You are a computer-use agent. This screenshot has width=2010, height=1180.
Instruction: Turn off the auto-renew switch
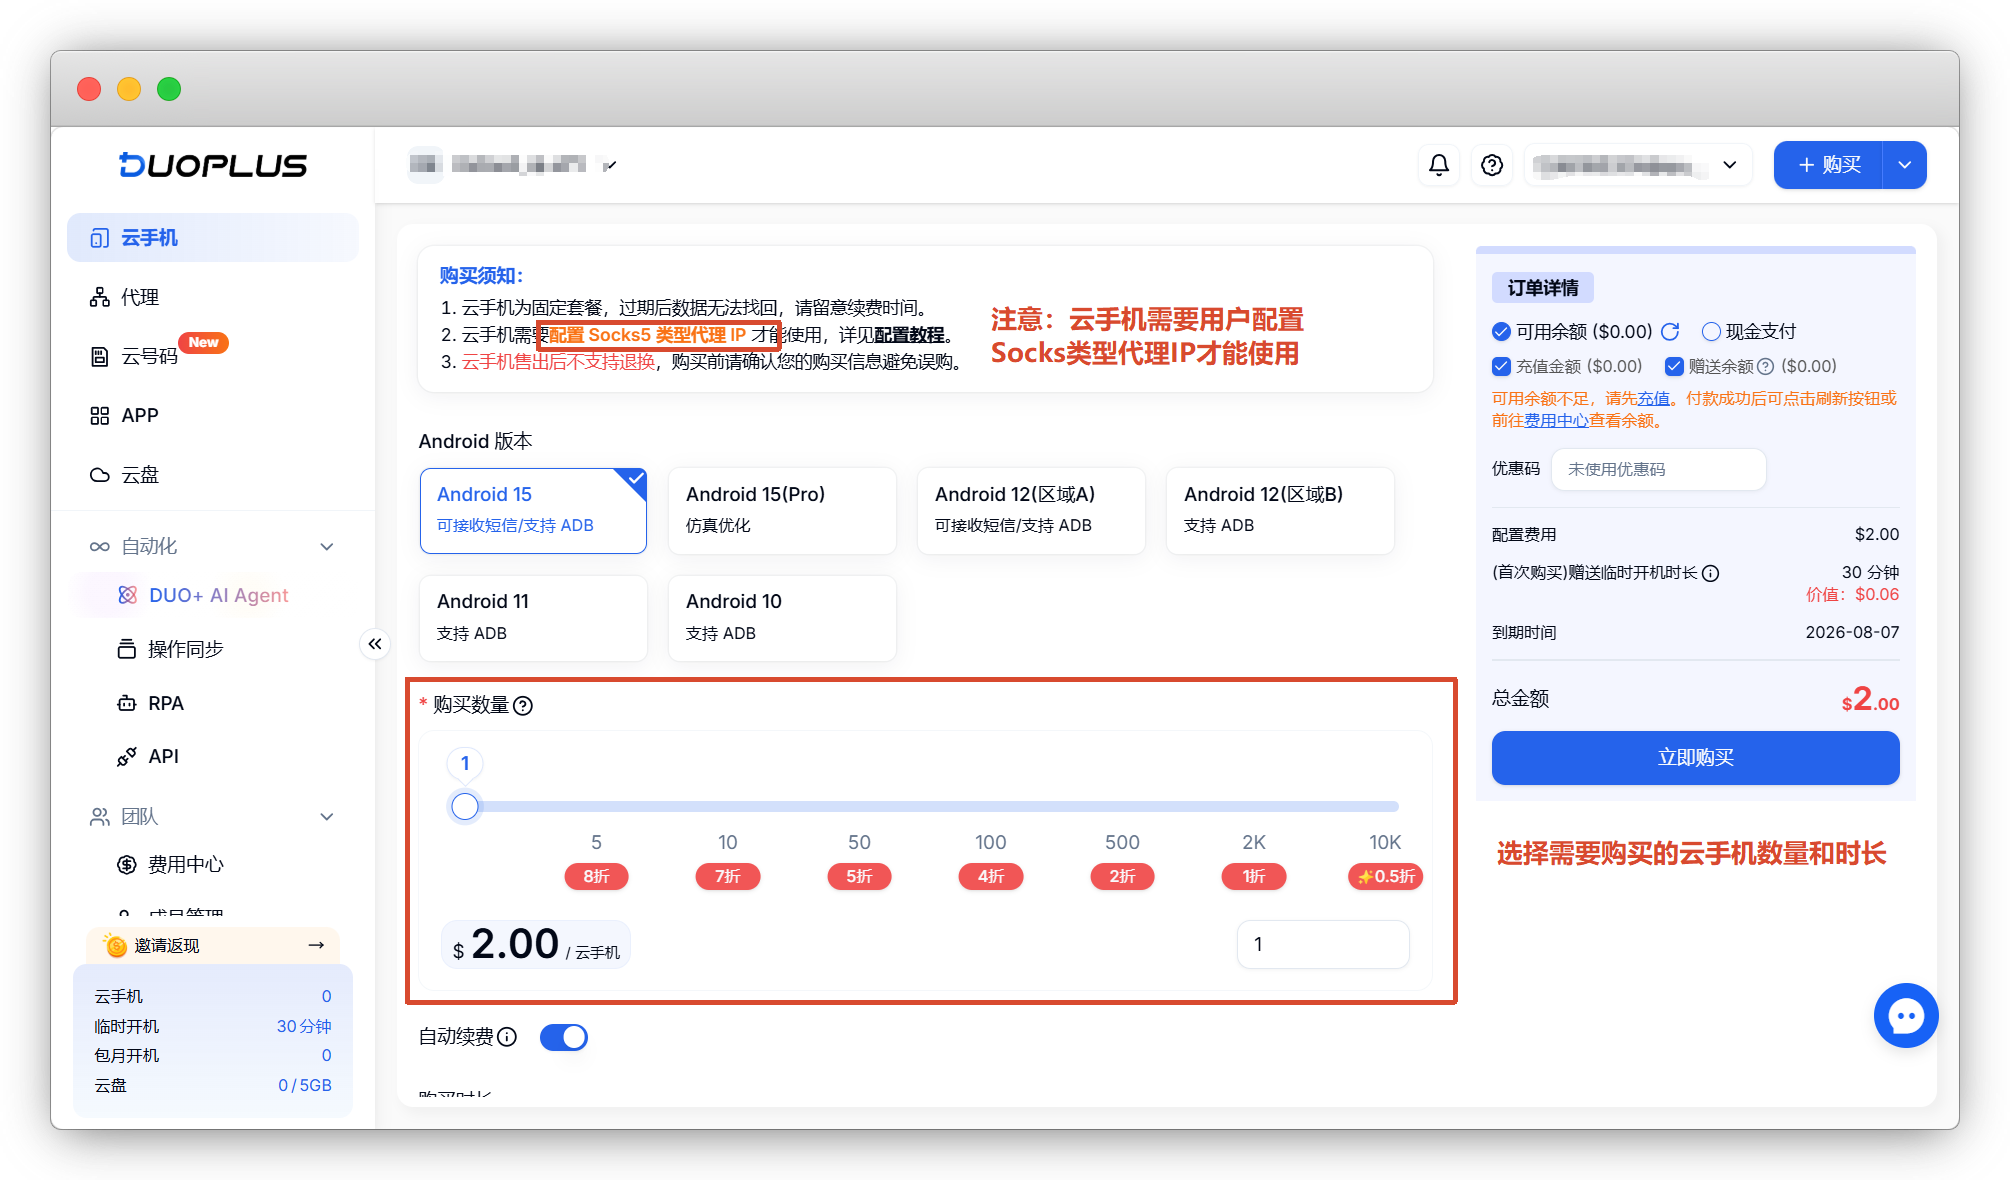click(564, 1037)
